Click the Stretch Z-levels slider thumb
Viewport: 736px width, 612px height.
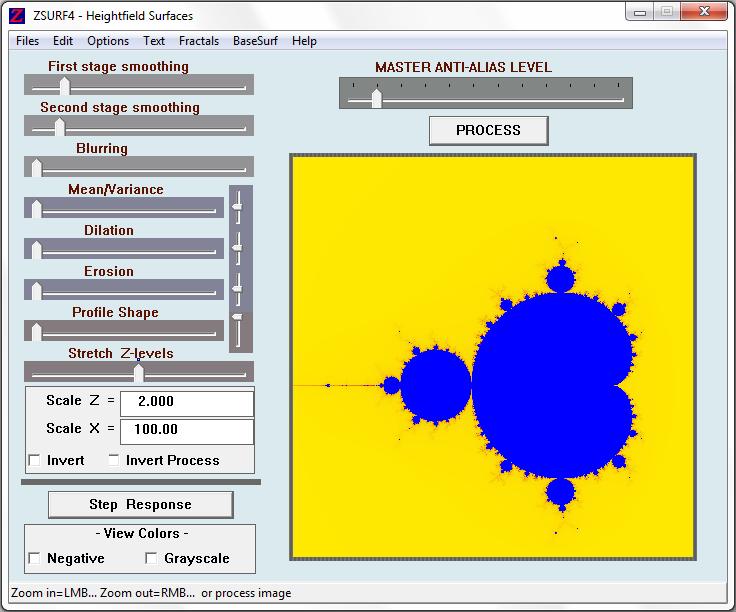(138, 373)
